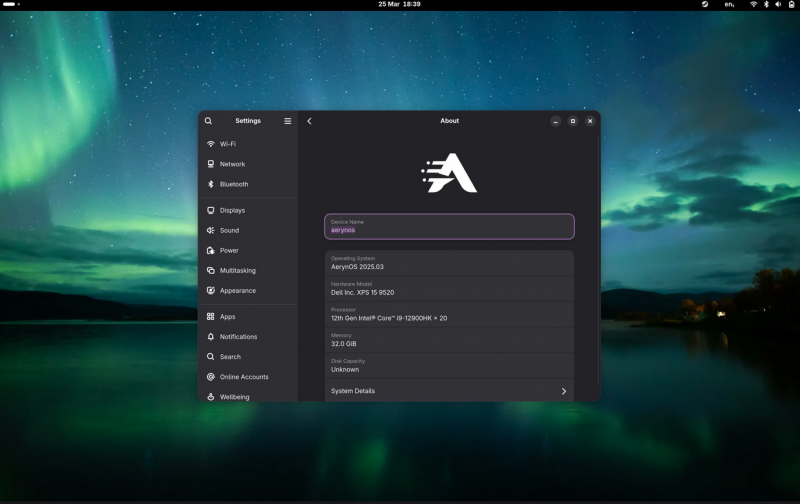Select the 'i9-12900HK × 20' processor text
The image size is (800, 504).
tap(421, 318)
